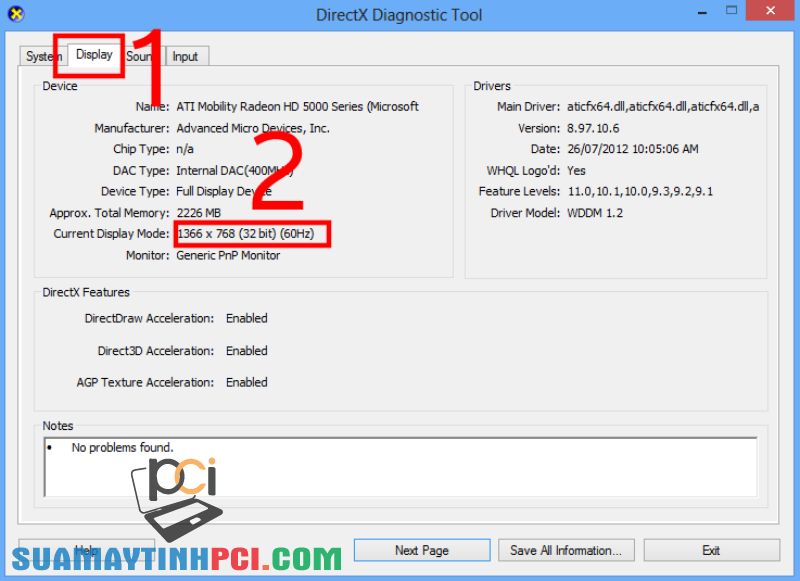
Task: Click inside the Notes text box
Action: (401, 467)
